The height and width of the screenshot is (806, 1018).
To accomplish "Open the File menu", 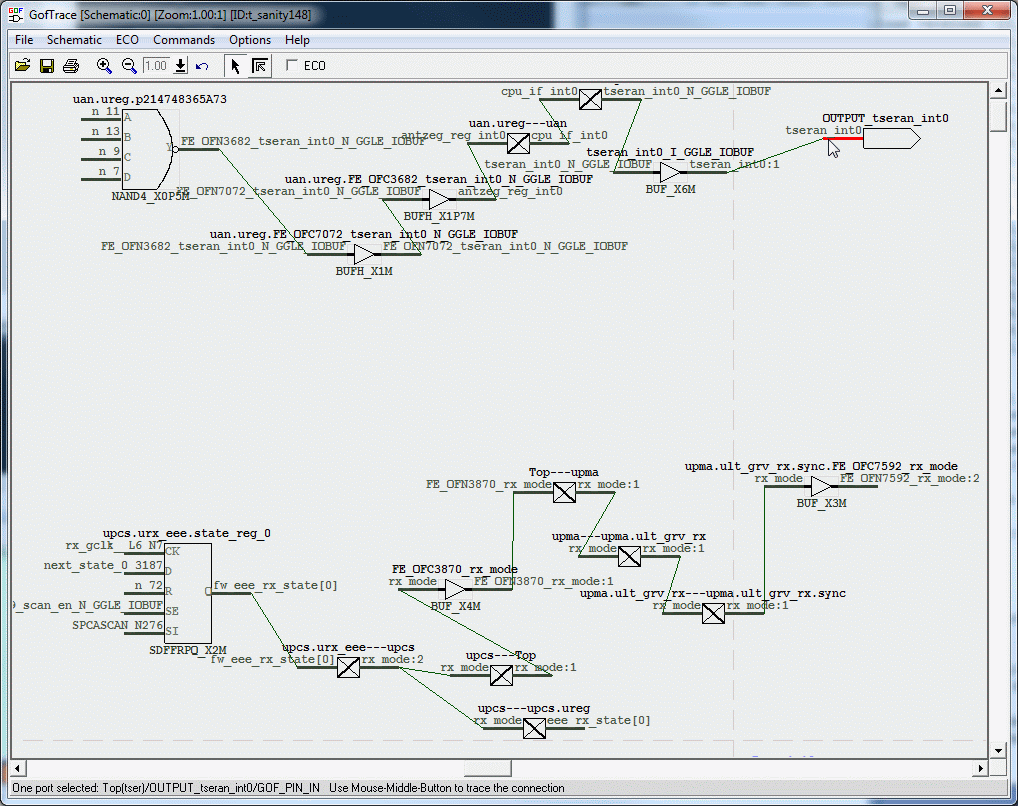I will pos(24,40).
